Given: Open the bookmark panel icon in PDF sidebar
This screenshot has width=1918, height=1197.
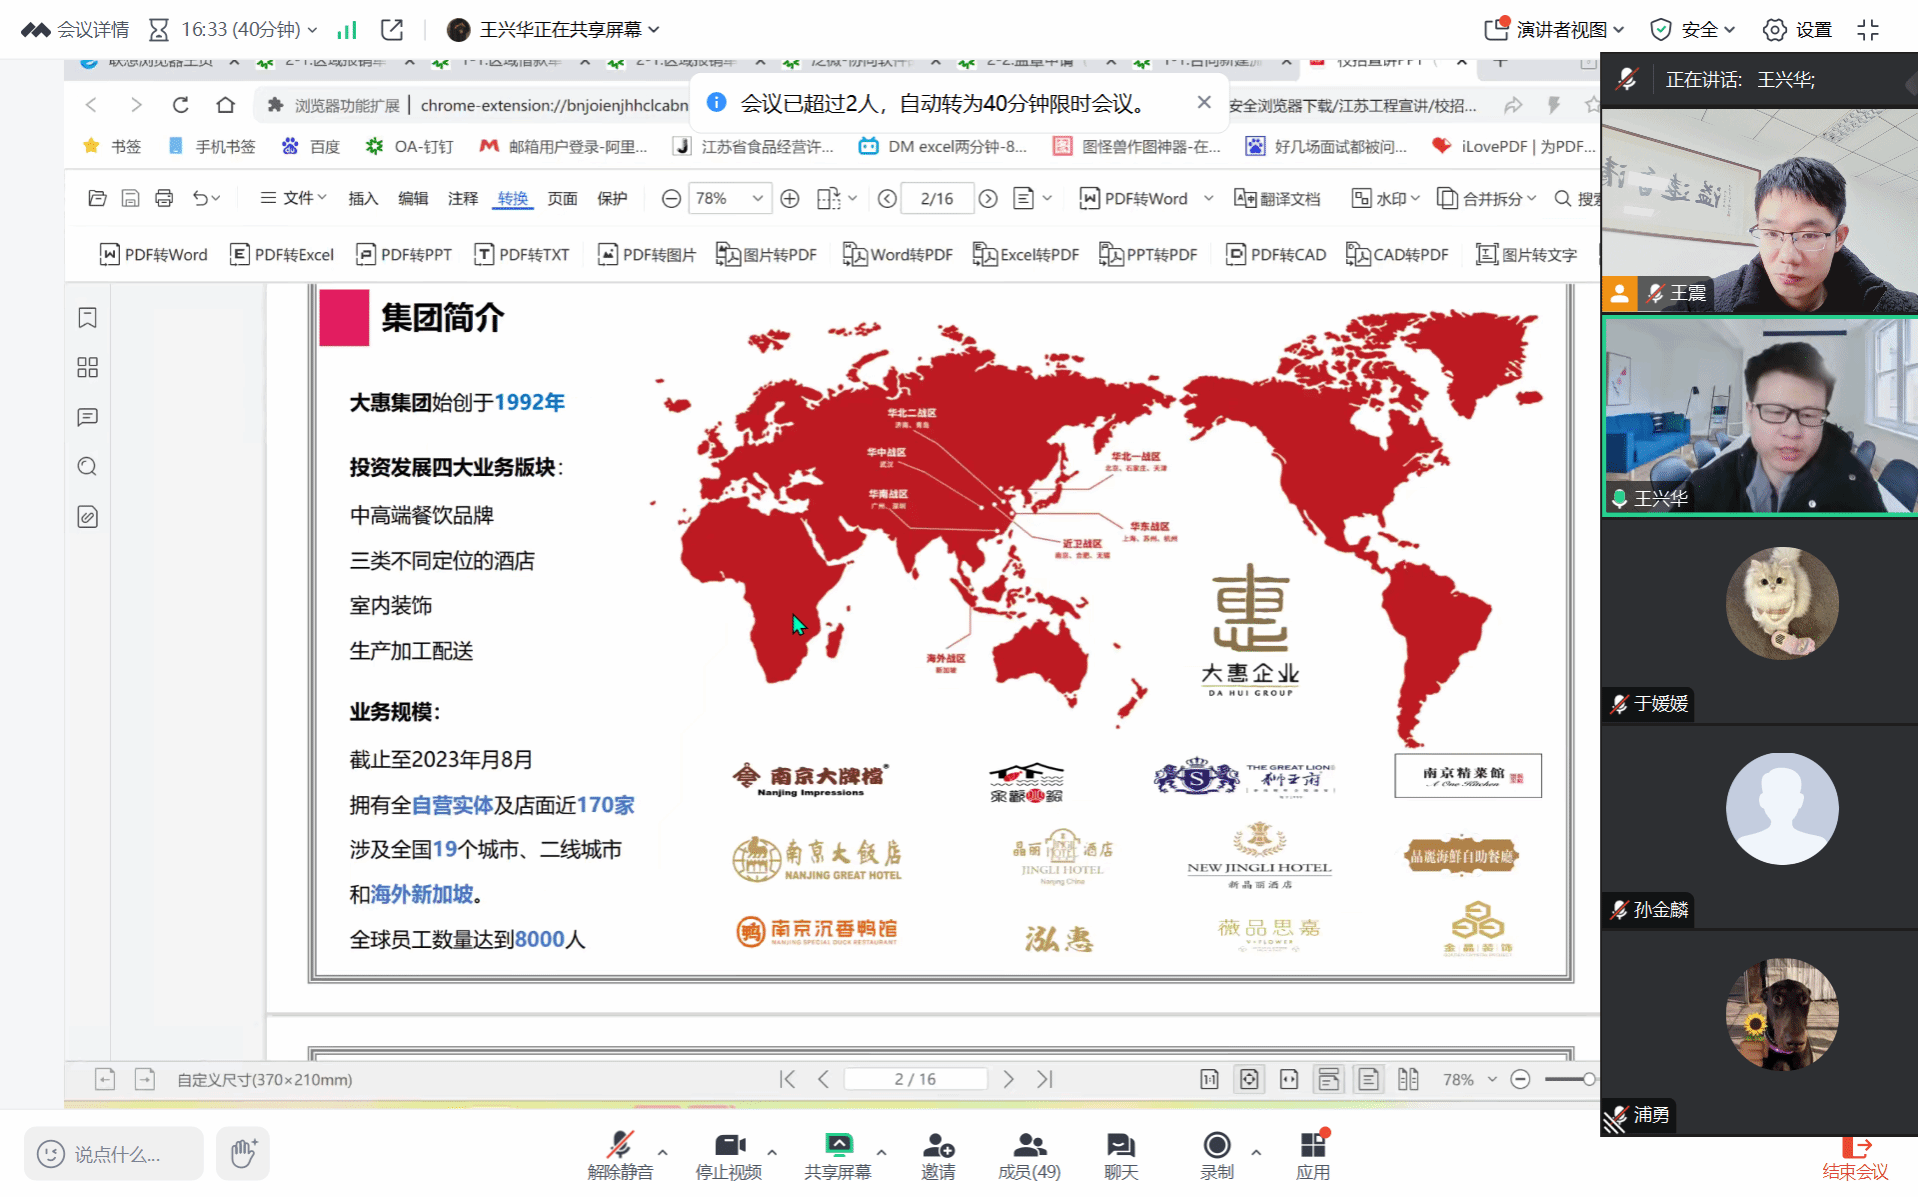Looking at the screenshot, I should tap(87, 318).
